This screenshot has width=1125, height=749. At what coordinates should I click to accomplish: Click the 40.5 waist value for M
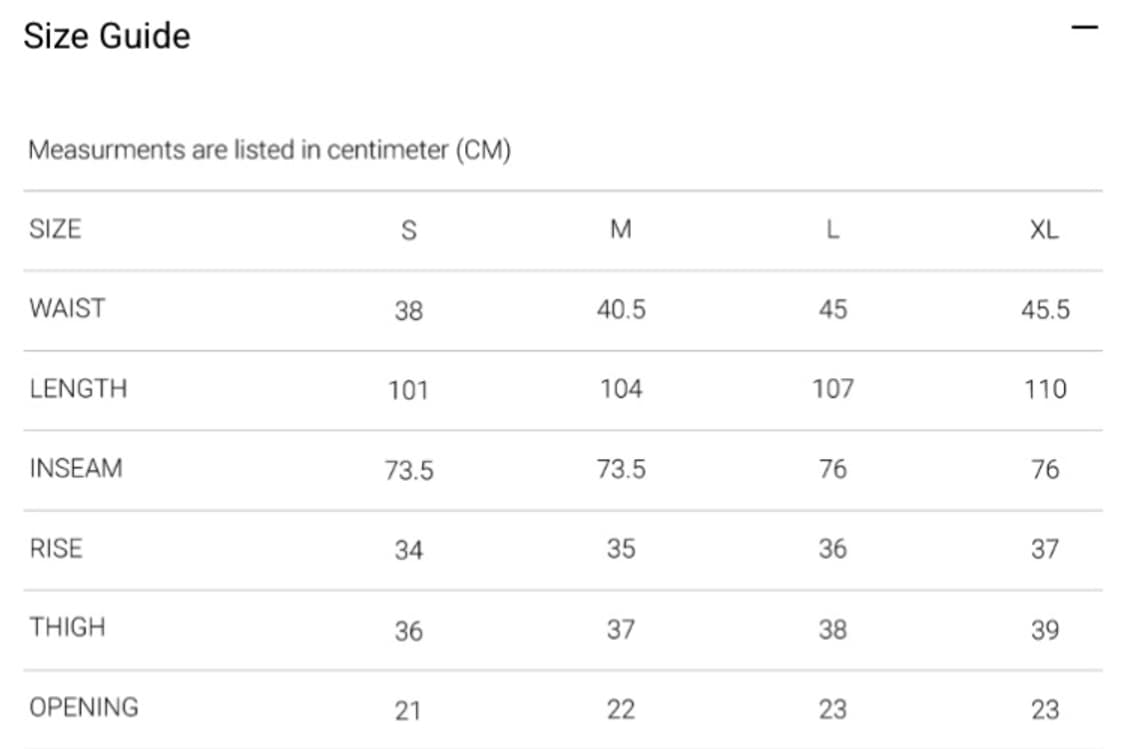click(621, 310)
